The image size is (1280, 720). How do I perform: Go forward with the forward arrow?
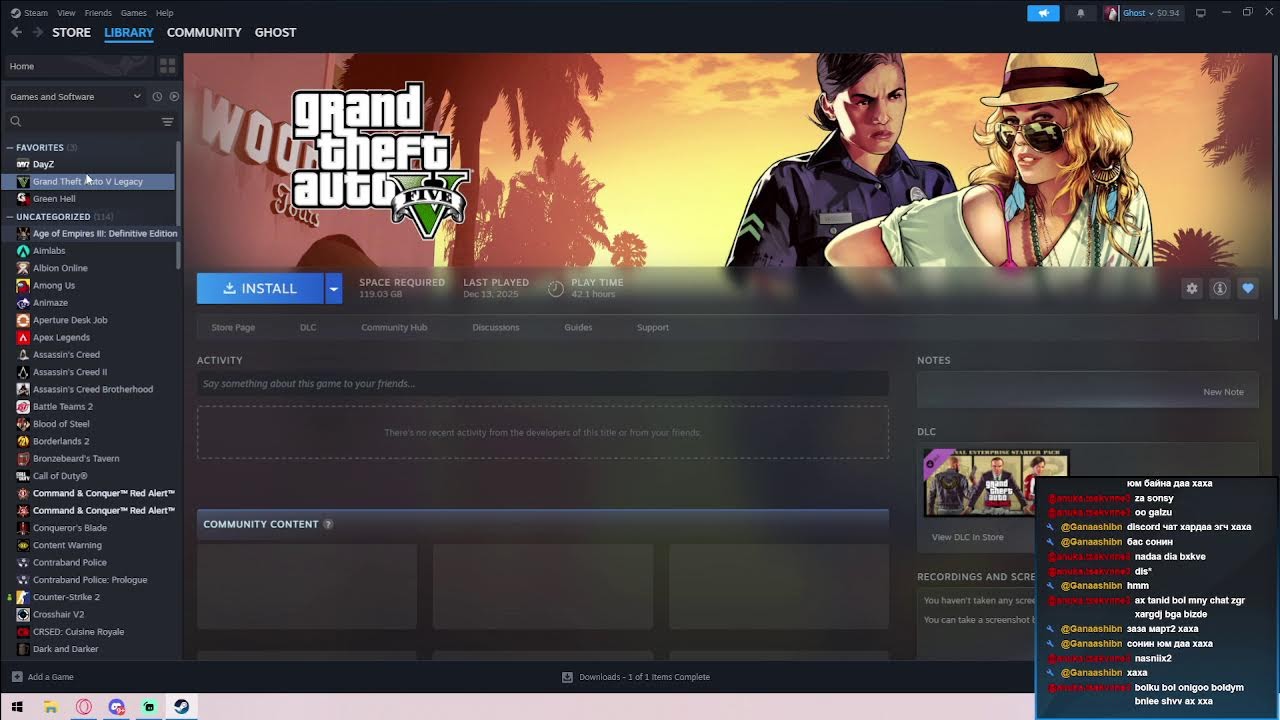(x=37, y=32)
